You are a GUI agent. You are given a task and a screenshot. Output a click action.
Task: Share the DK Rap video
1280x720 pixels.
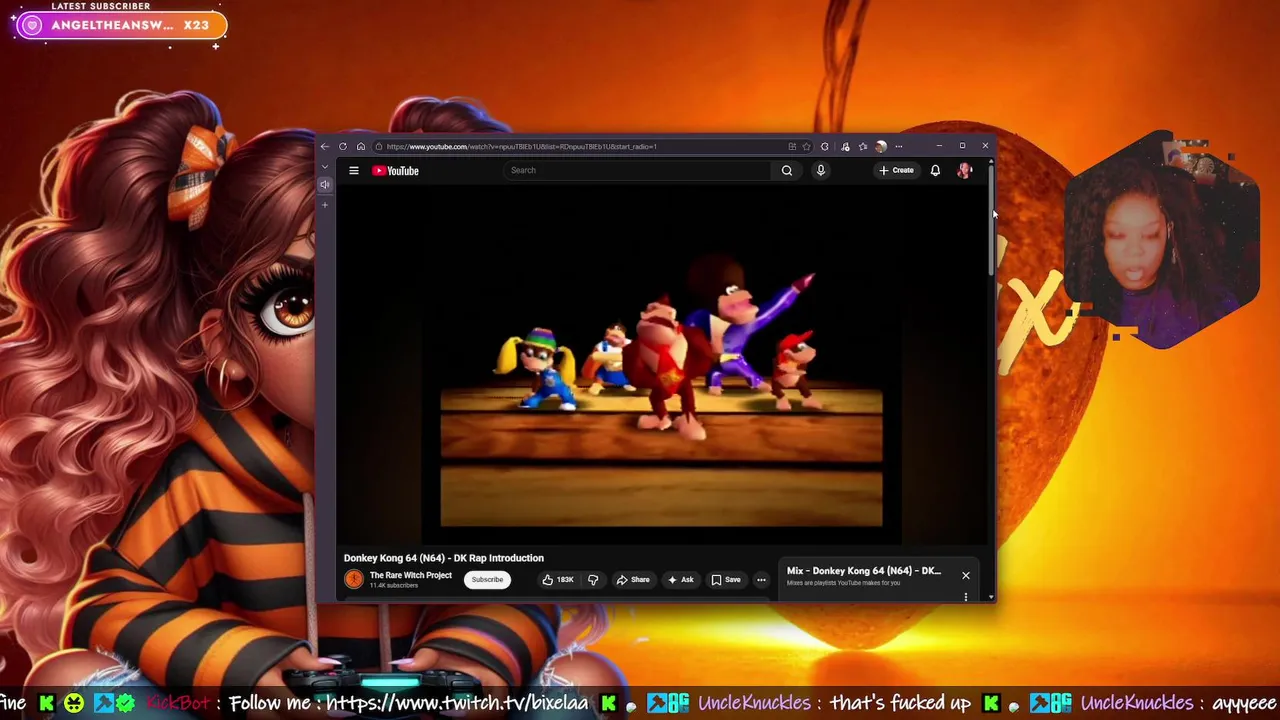pyautogui.click(x=633, y=580)
